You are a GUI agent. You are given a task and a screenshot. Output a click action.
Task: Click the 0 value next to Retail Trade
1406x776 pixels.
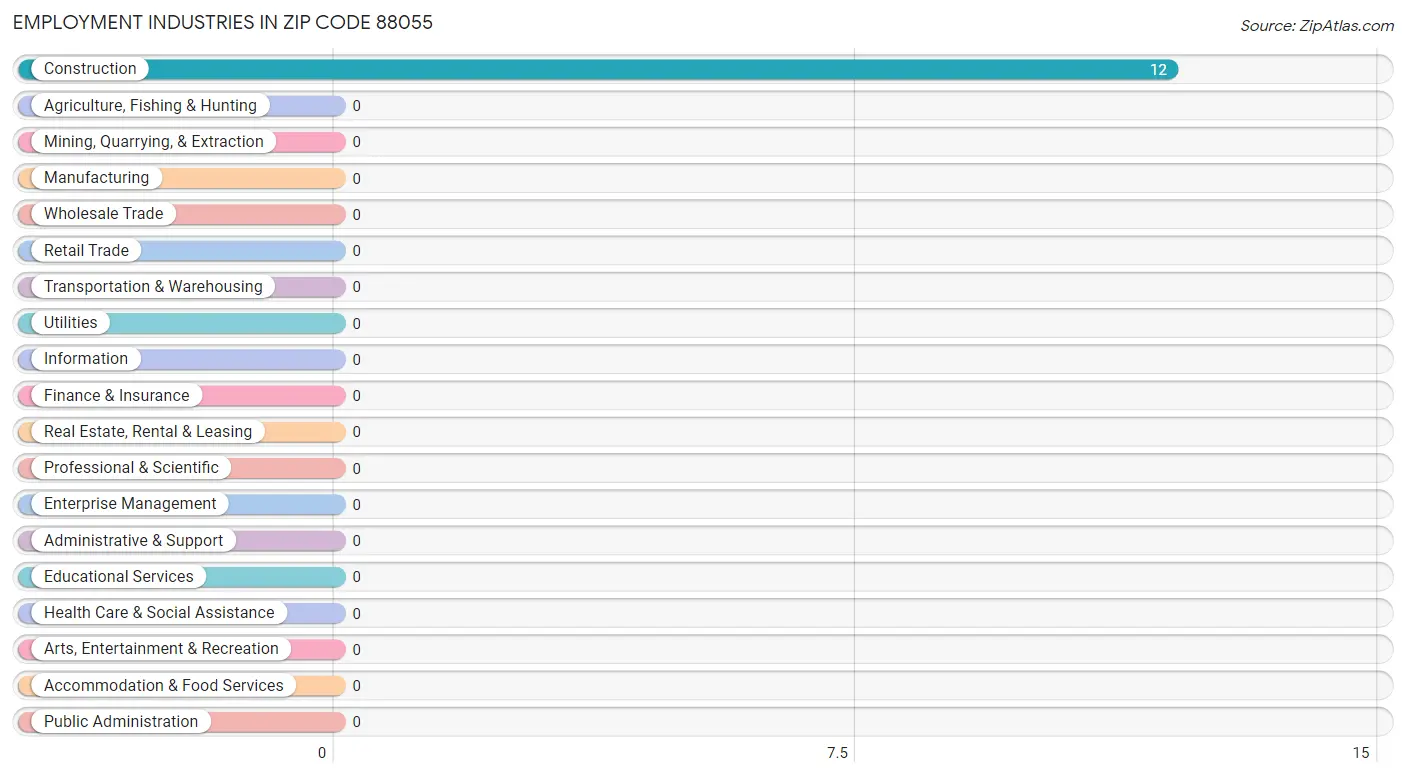point(356,251)
